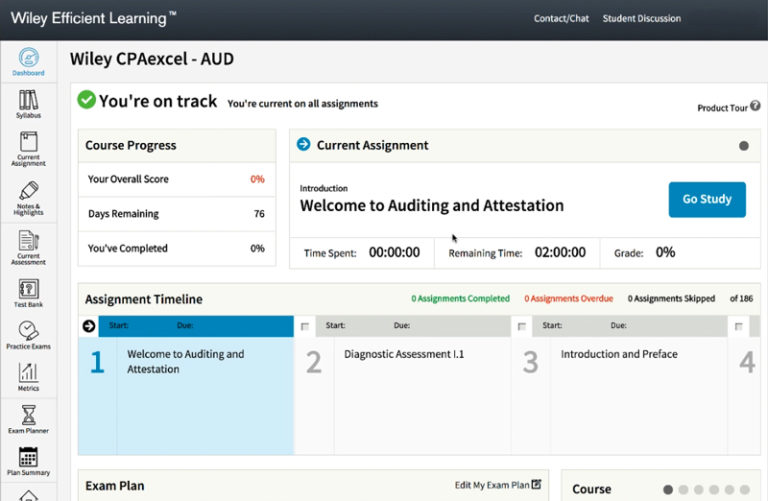The height and width of the screenshot is (501, 768).
Task: Click the Course Progress panel heading
Action: pyautogui.click(x=130, y=145)
